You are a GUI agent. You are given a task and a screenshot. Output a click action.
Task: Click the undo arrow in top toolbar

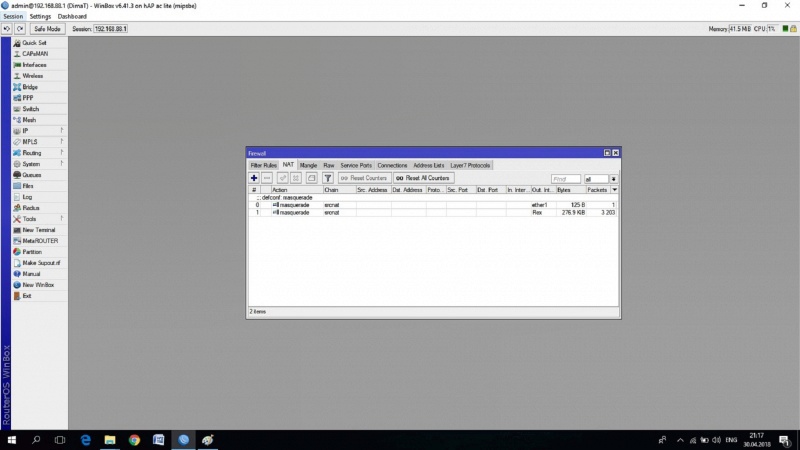(x=7, y=29)
